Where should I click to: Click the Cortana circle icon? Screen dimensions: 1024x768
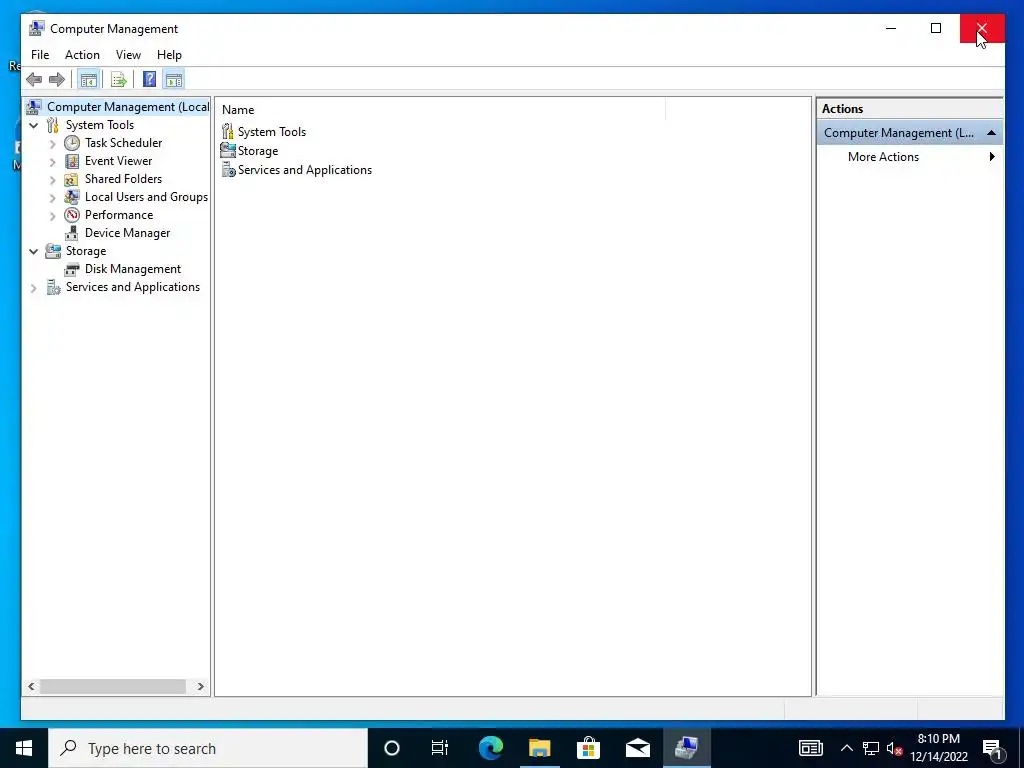tap(392, 748)
